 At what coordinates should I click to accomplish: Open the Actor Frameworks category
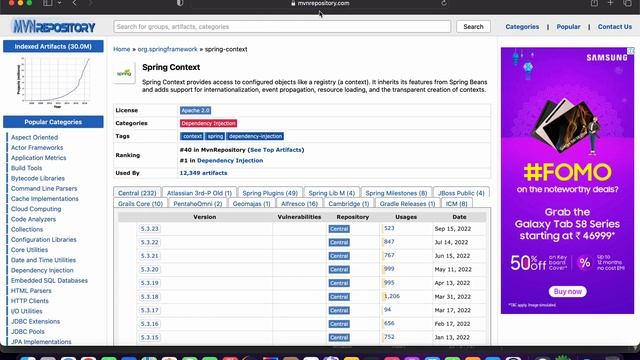tap(37, 148)
